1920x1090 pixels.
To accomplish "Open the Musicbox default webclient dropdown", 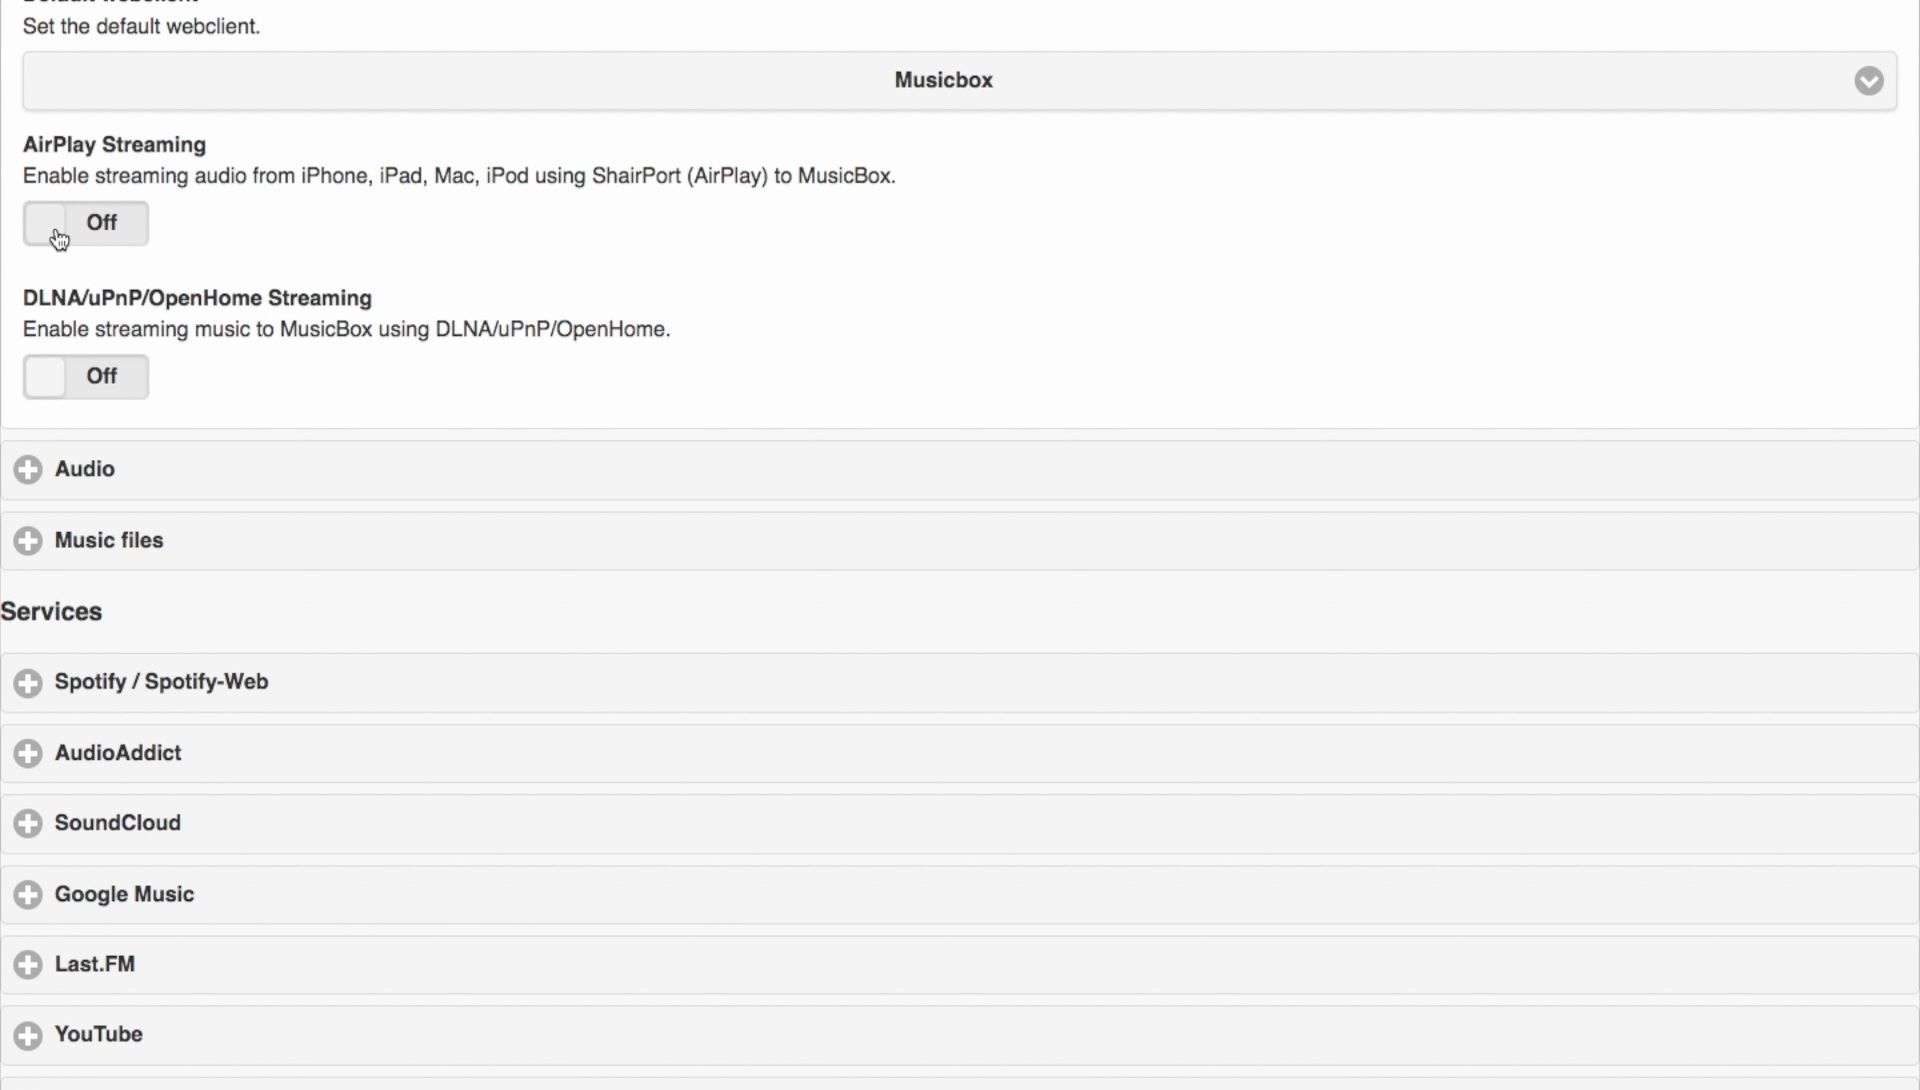I will [943, 81].
